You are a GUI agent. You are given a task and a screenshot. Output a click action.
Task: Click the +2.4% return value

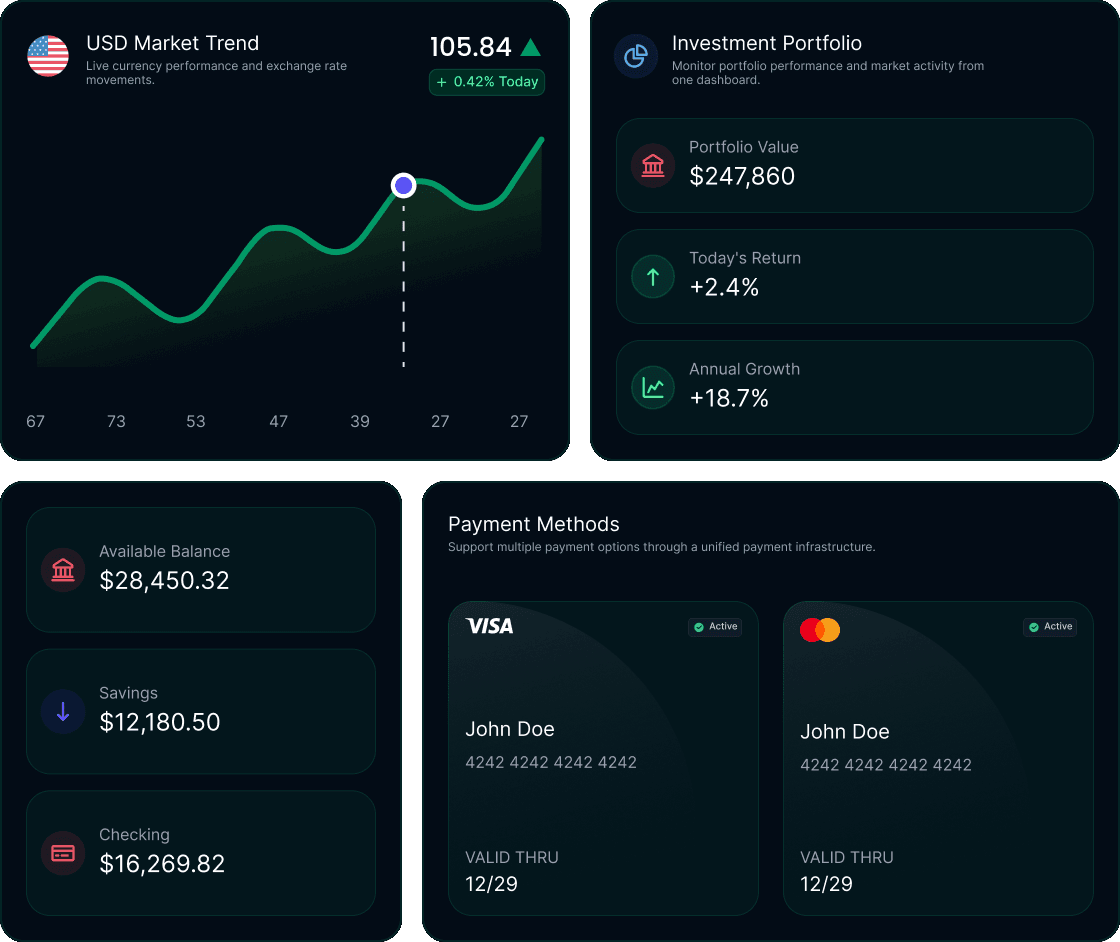[x=724, y=287]
